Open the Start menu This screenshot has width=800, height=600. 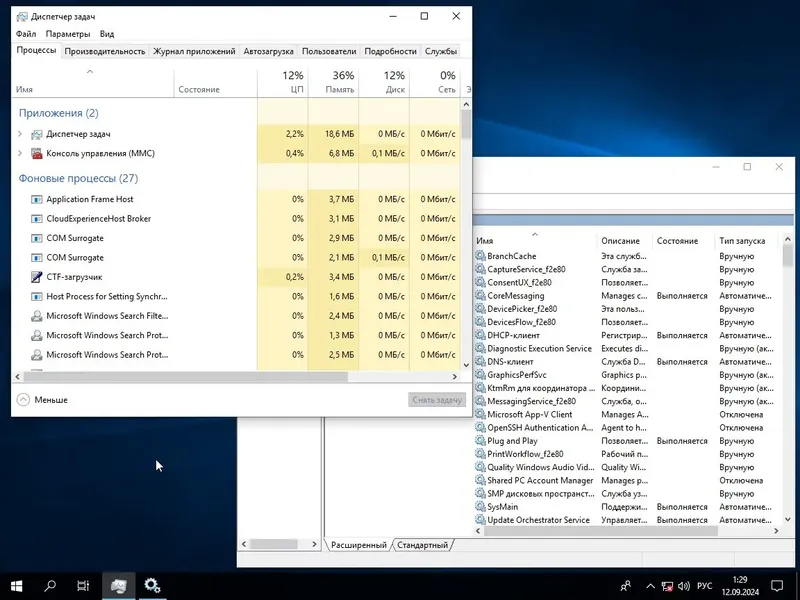[x=18, y=585]
